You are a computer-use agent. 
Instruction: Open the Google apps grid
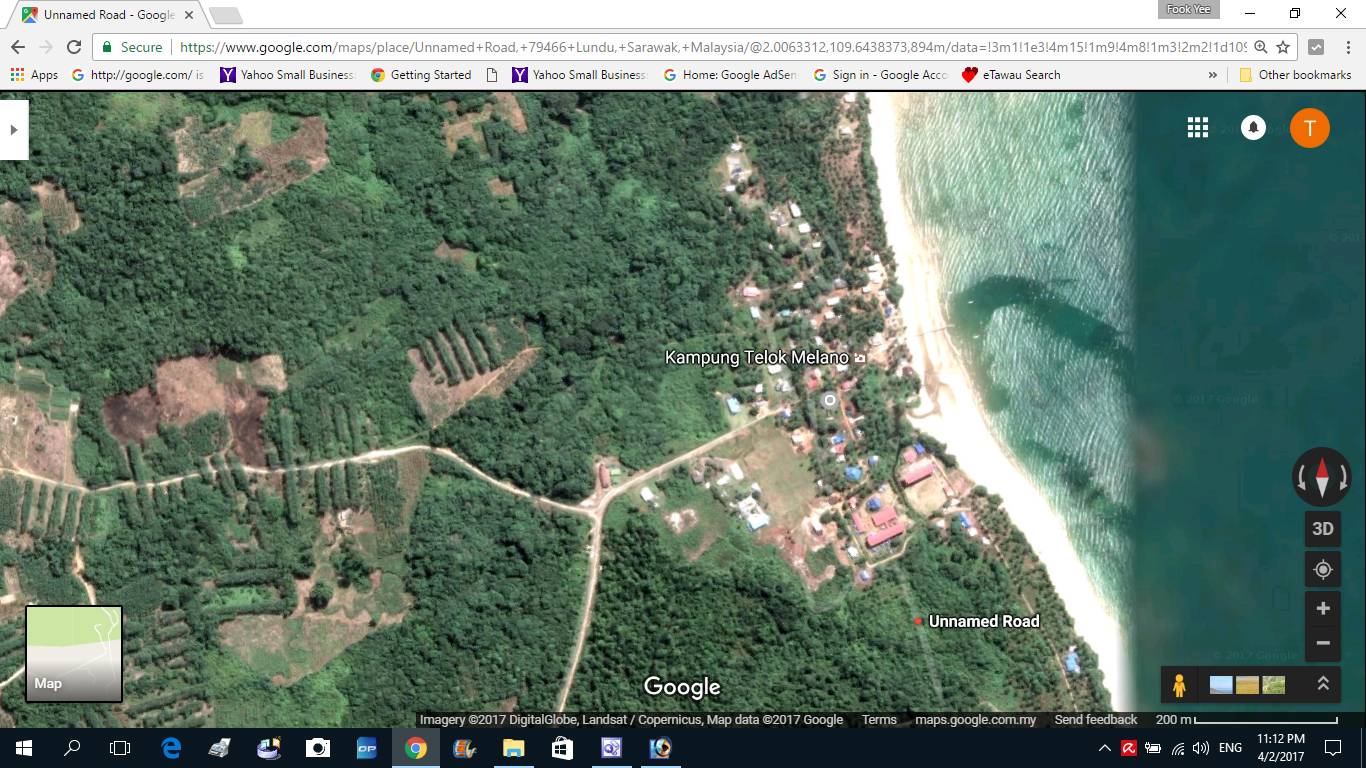point(1197,127)
